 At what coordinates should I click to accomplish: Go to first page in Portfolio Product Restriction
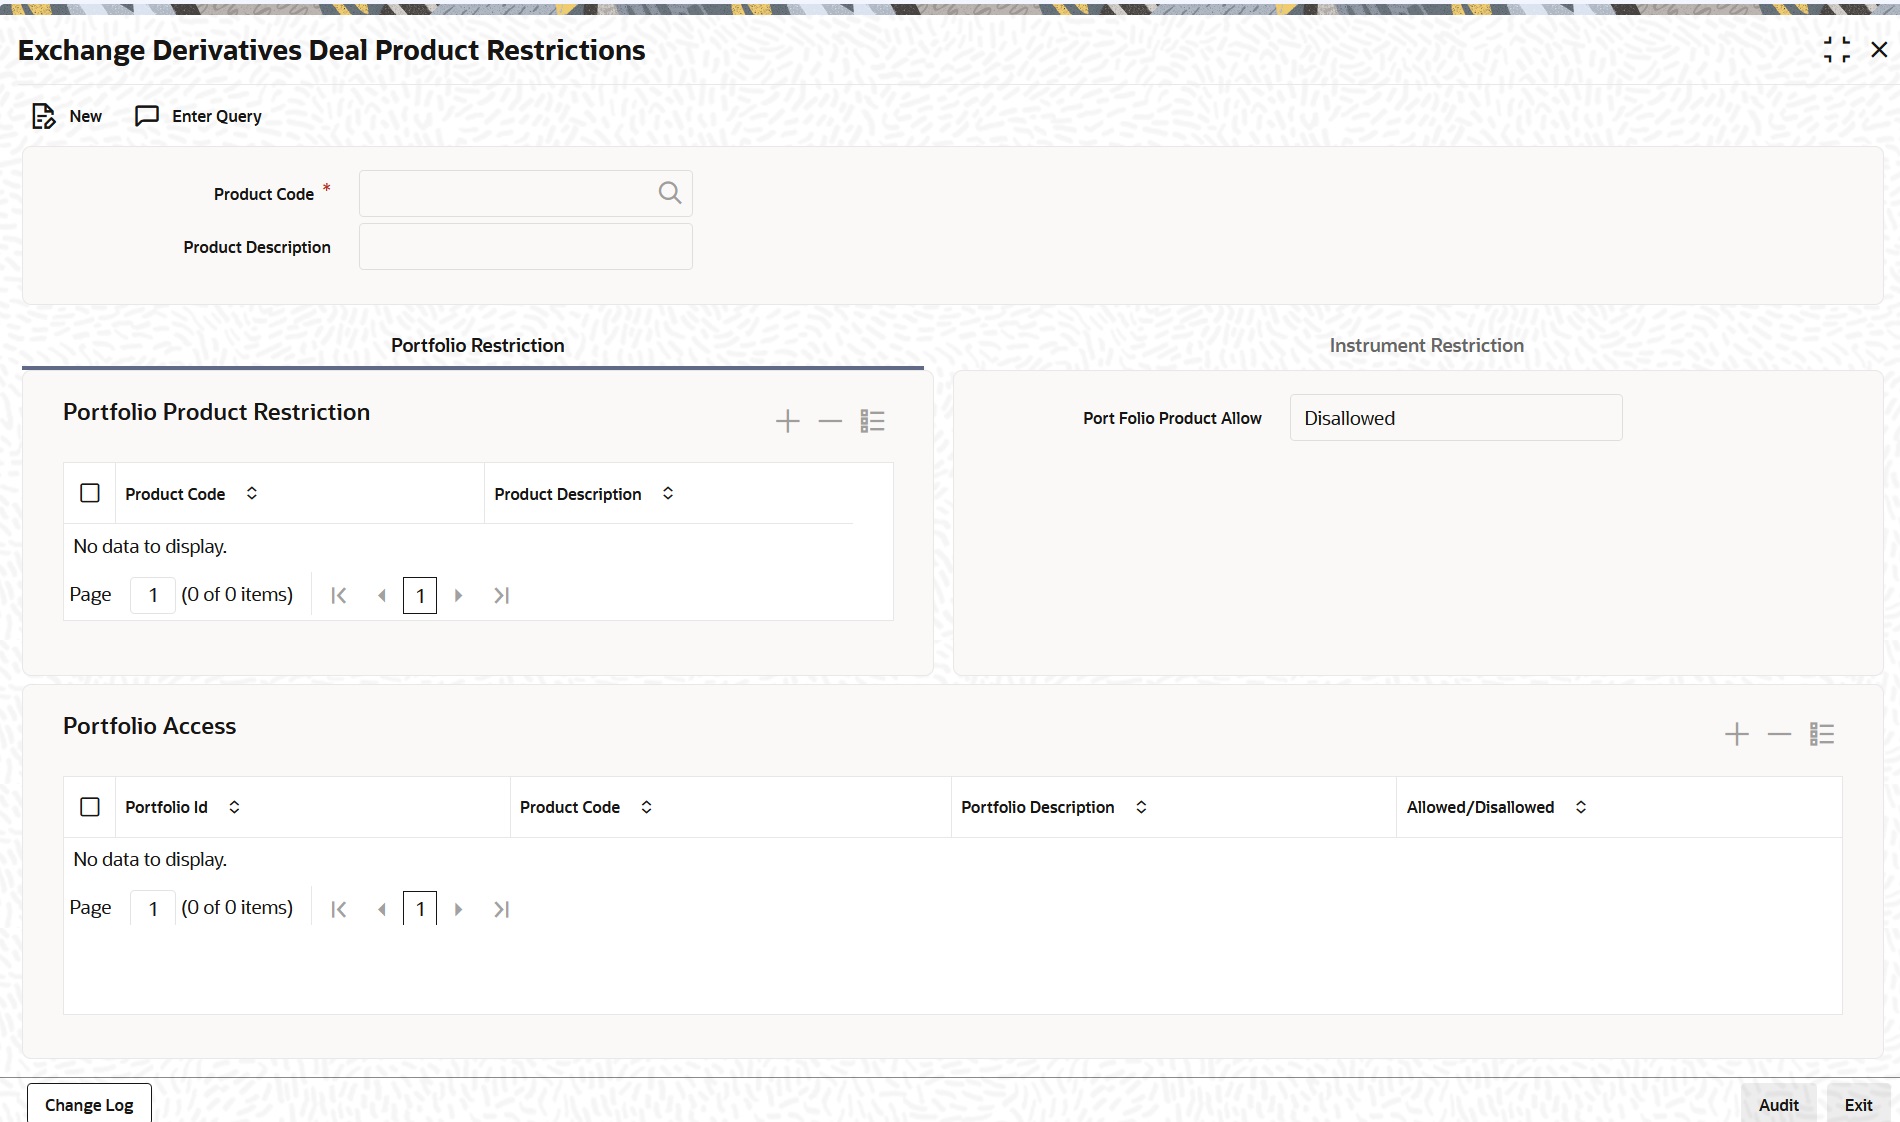(339, 595)
